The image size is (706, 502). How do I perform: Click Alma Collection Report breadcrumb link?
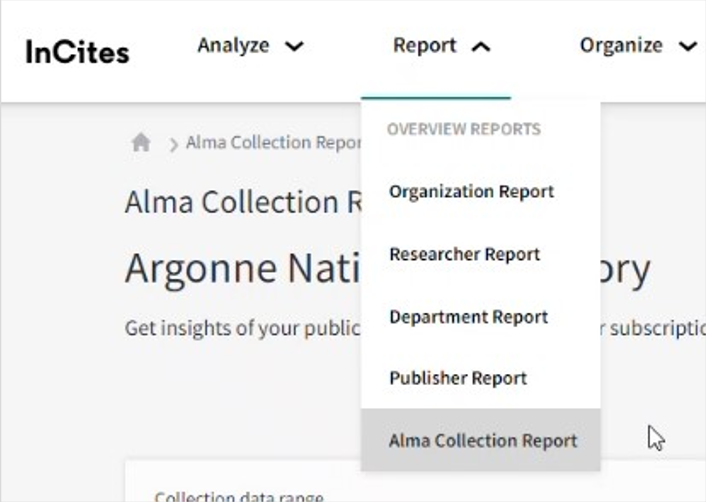coord(273,143)
